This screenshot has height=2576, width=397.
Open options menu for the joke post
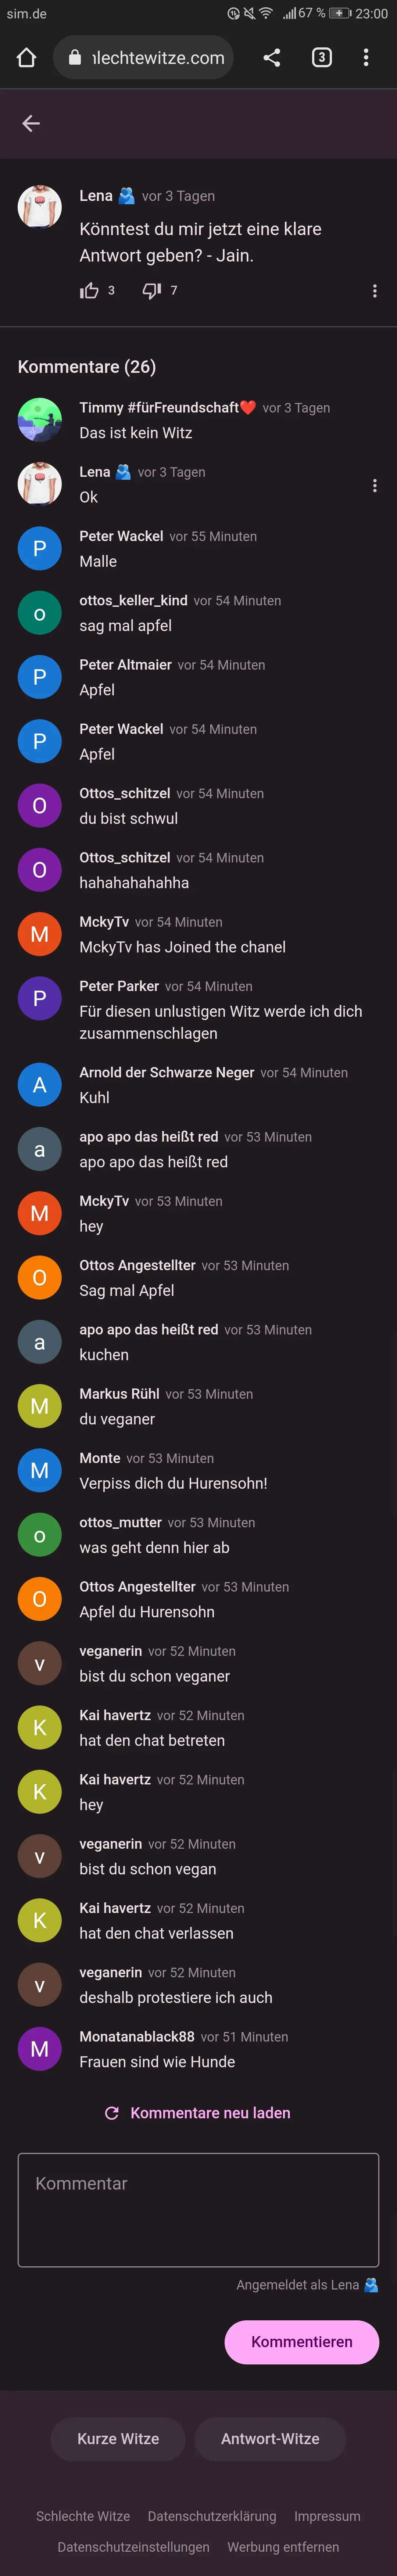(374, 291)
